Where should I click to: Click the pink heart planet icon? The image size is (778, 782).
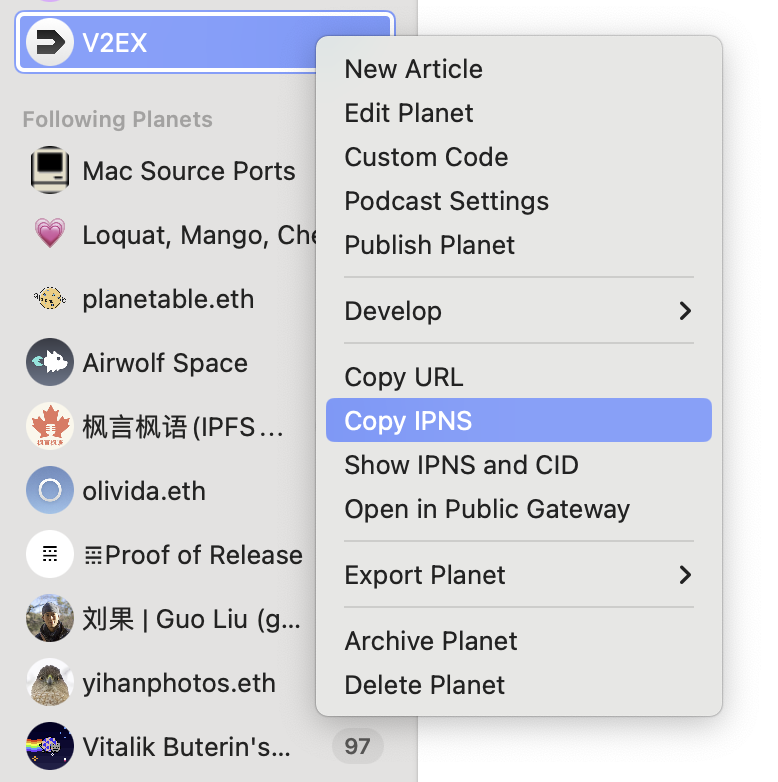pyautogui.click(x=49, y=235)
